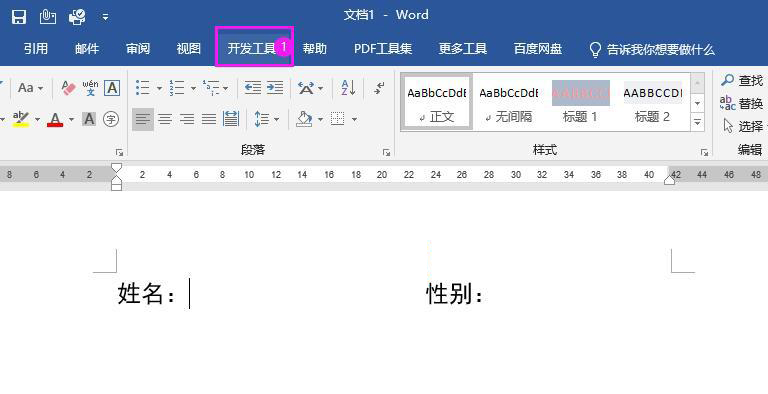
Task: Toggle distributed alignment
Action: click(x=230, y=119)
